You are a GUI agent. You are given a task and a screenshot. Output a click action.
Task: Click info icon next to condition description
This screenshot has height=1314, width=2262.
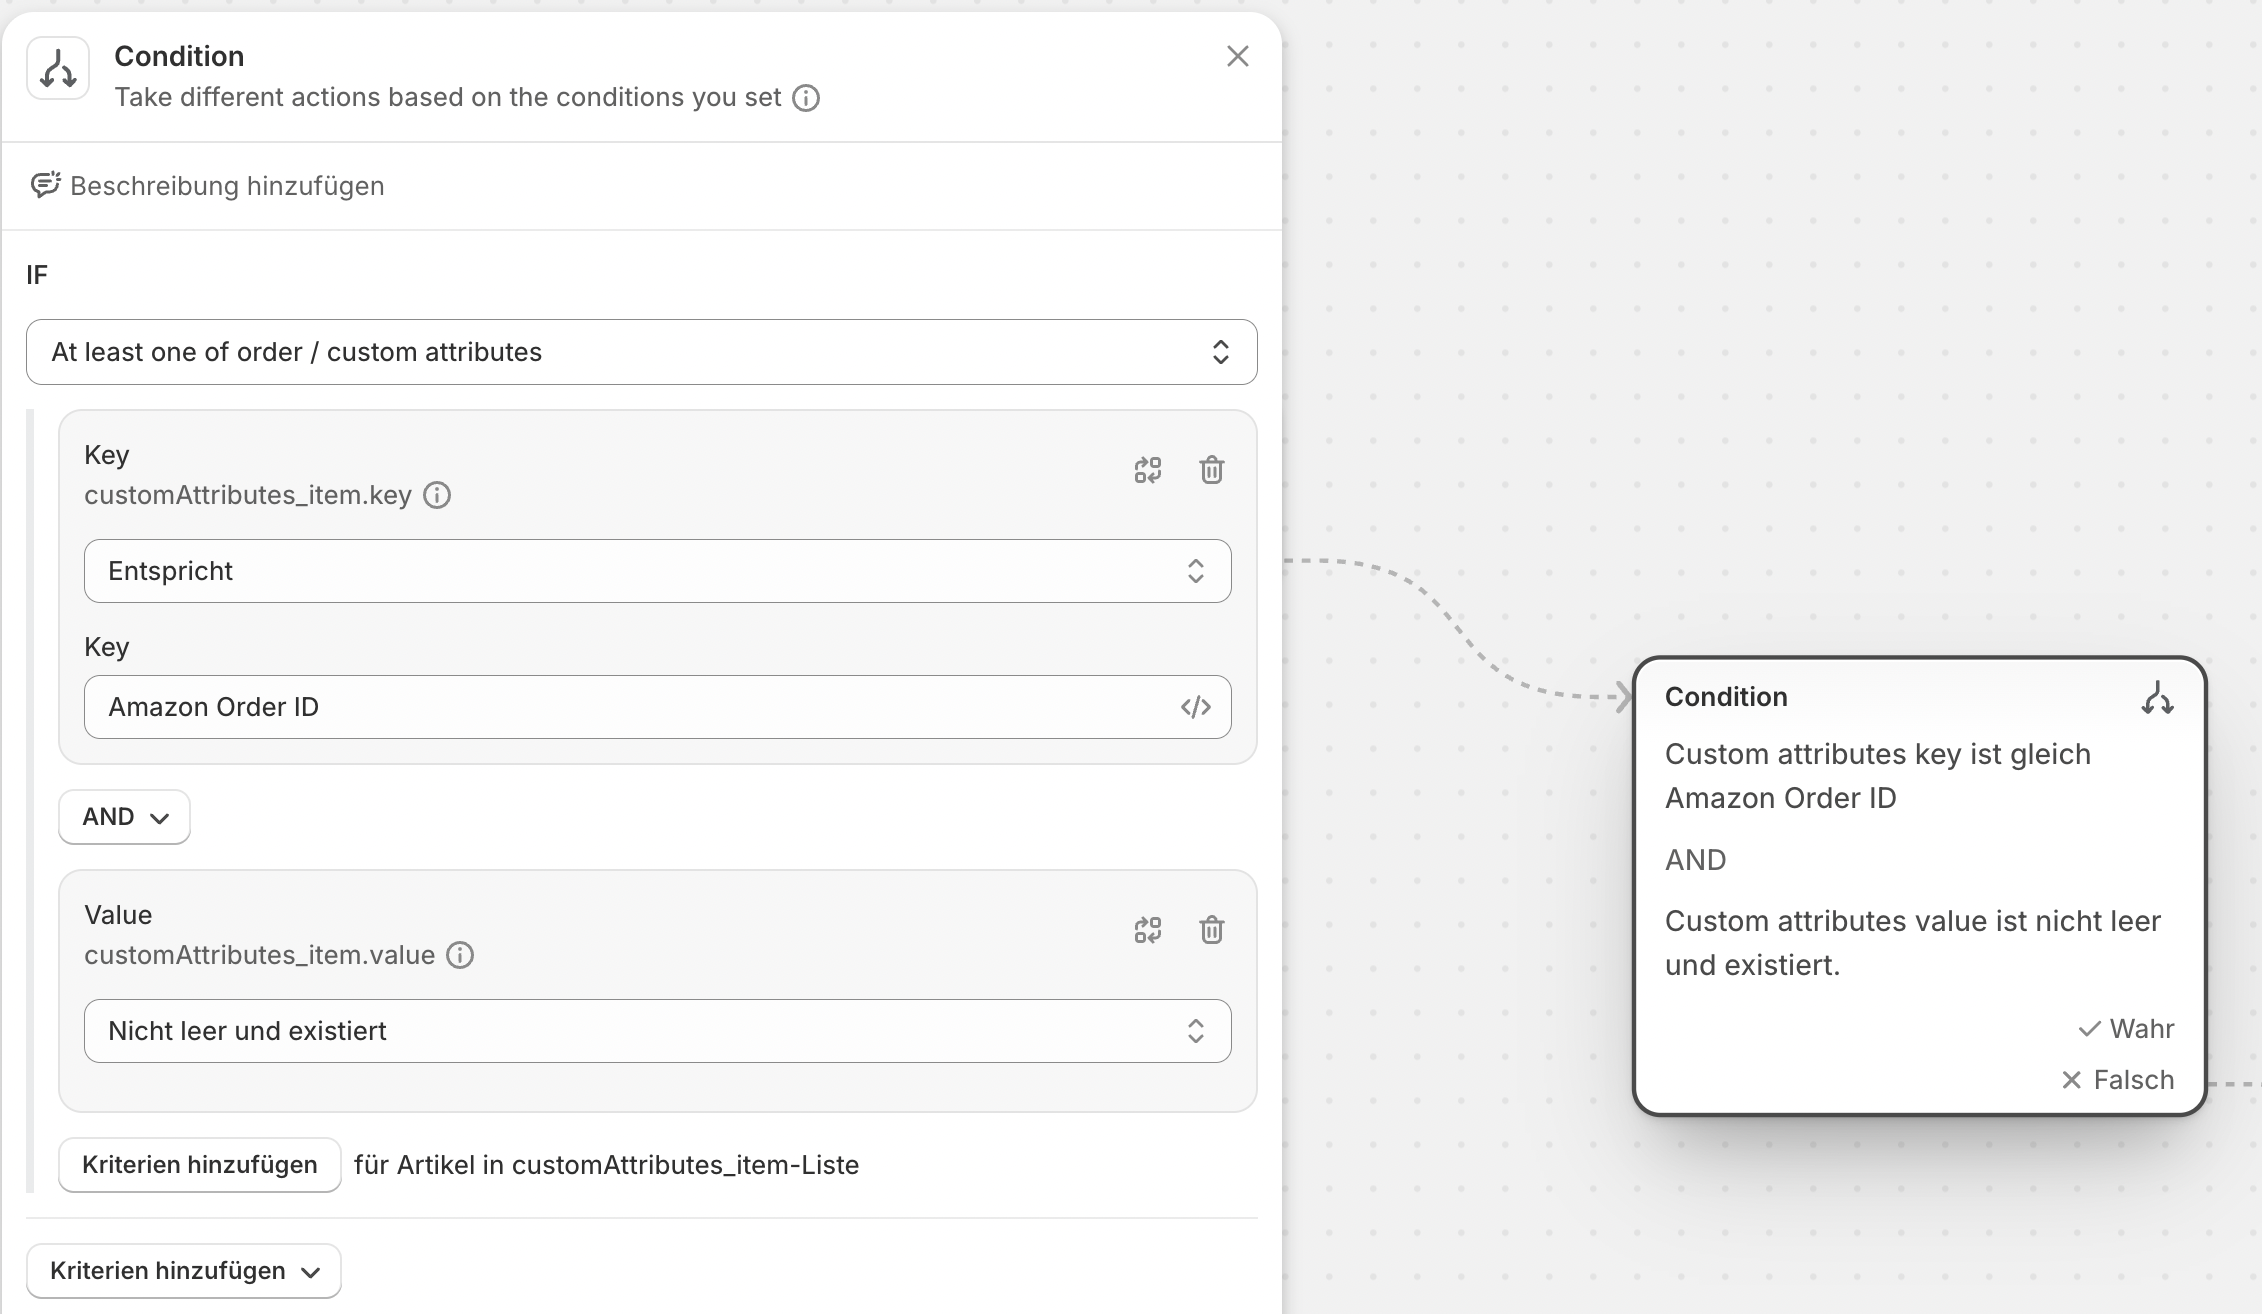806,98
